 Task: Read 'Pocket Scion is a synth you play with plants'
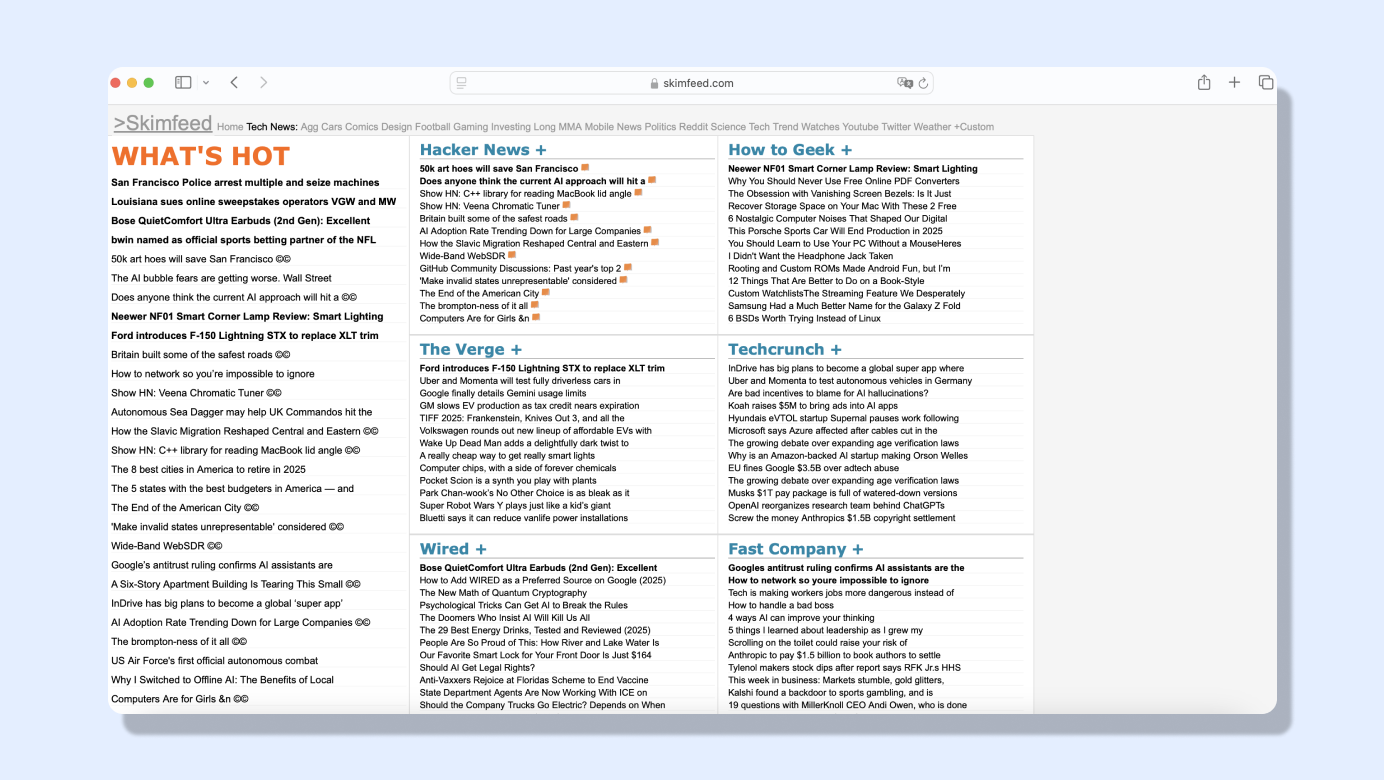coord(508,481)
